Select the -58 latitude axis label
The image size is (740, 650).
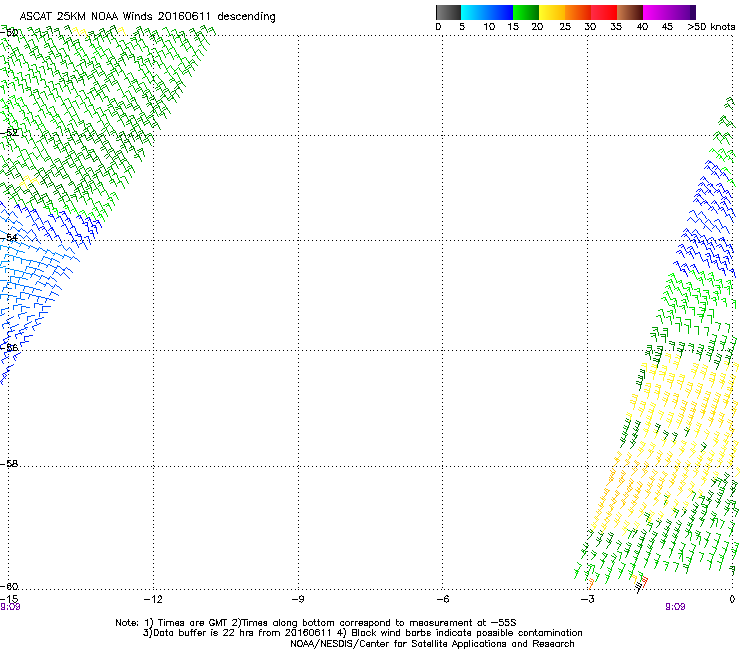coord(9,464)
